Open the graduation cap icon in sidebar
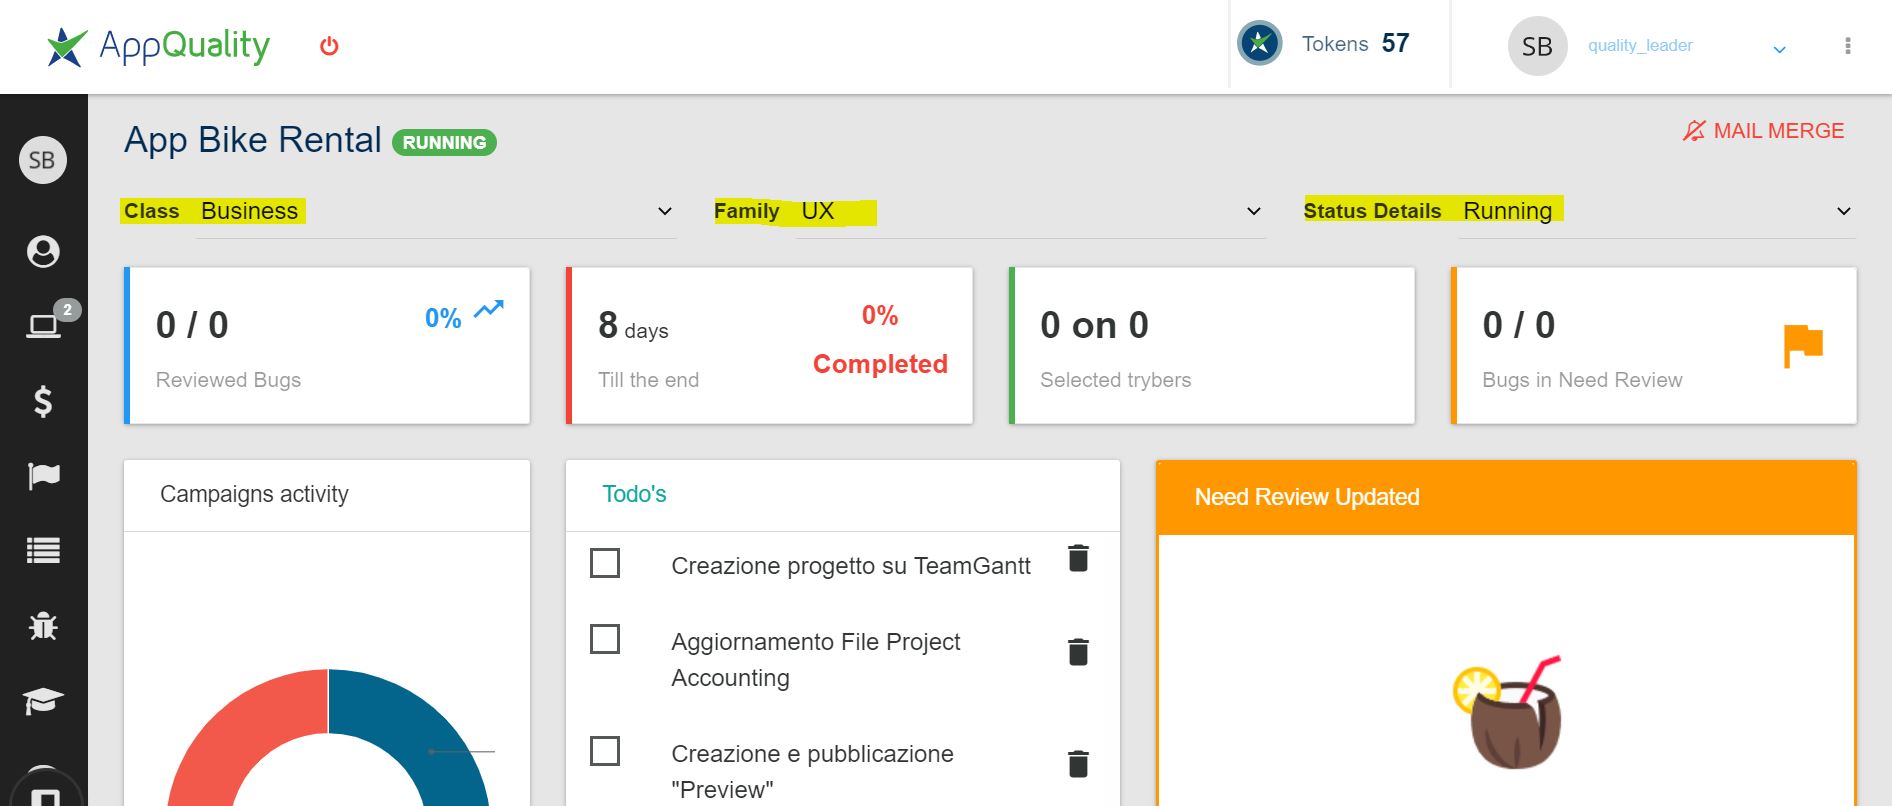1892x806 pixels. (x=43, y=701)
